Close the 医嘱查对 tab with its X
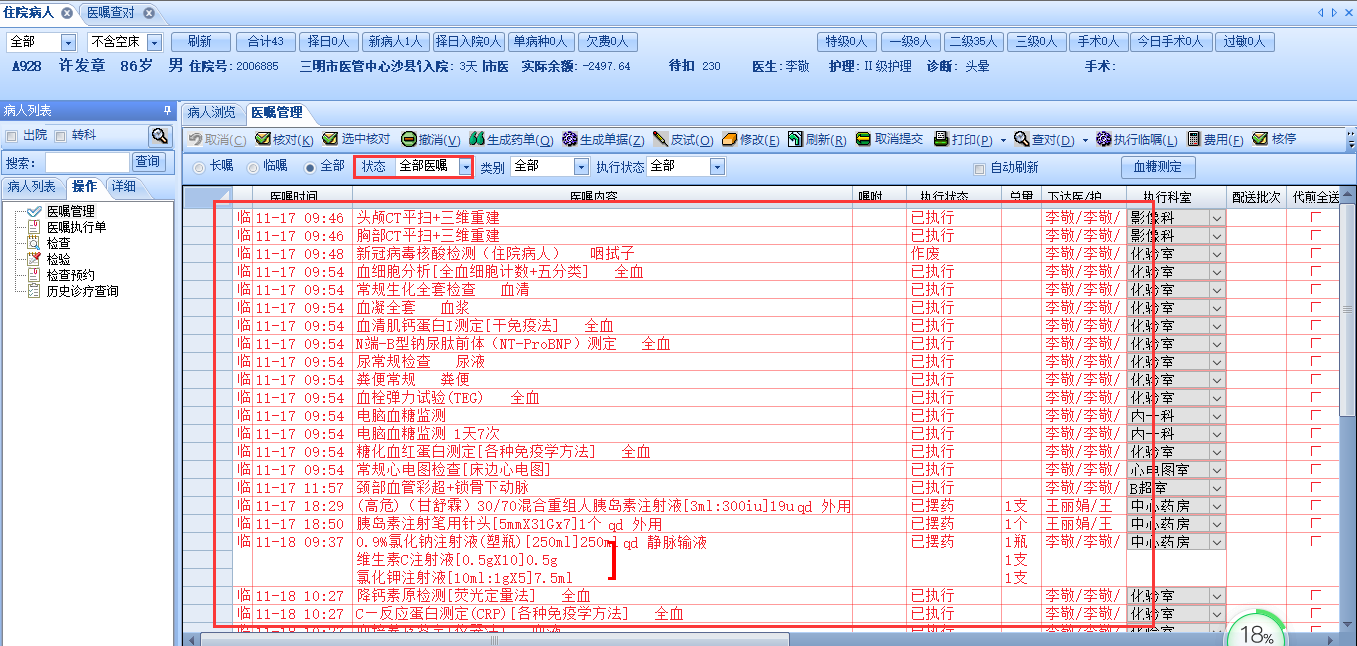The height and width of the screenshot is (646, 1357). [148, 13]
